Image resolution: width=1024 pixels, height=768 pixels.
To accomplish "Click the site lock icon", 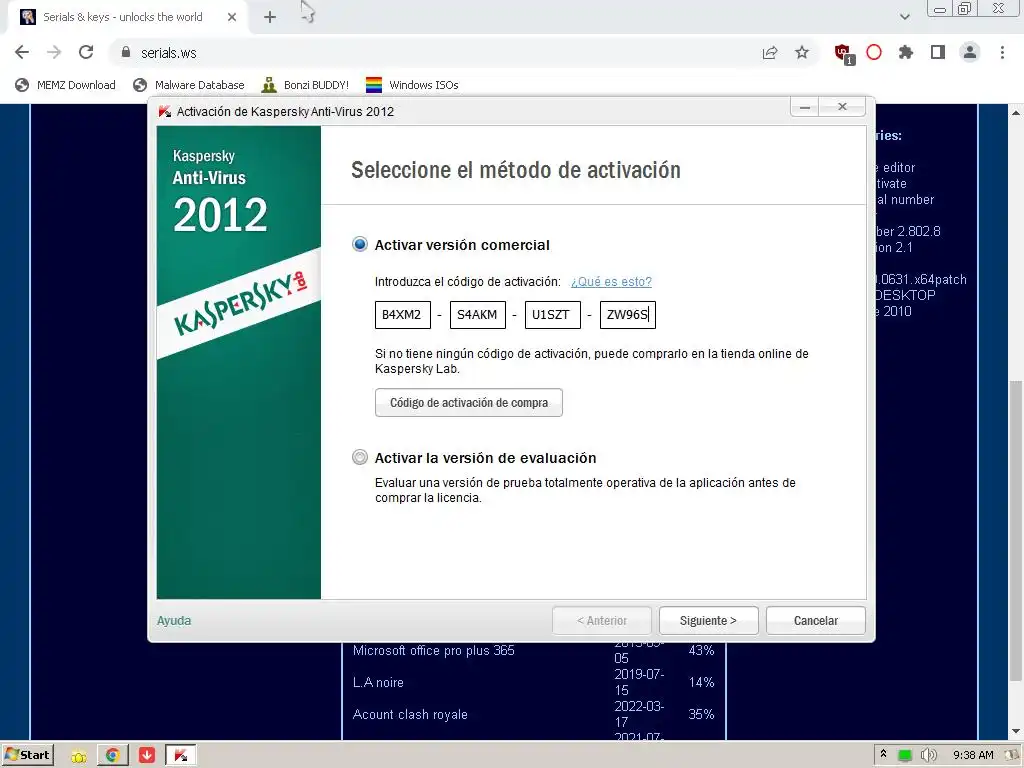I will coord(126,52).
